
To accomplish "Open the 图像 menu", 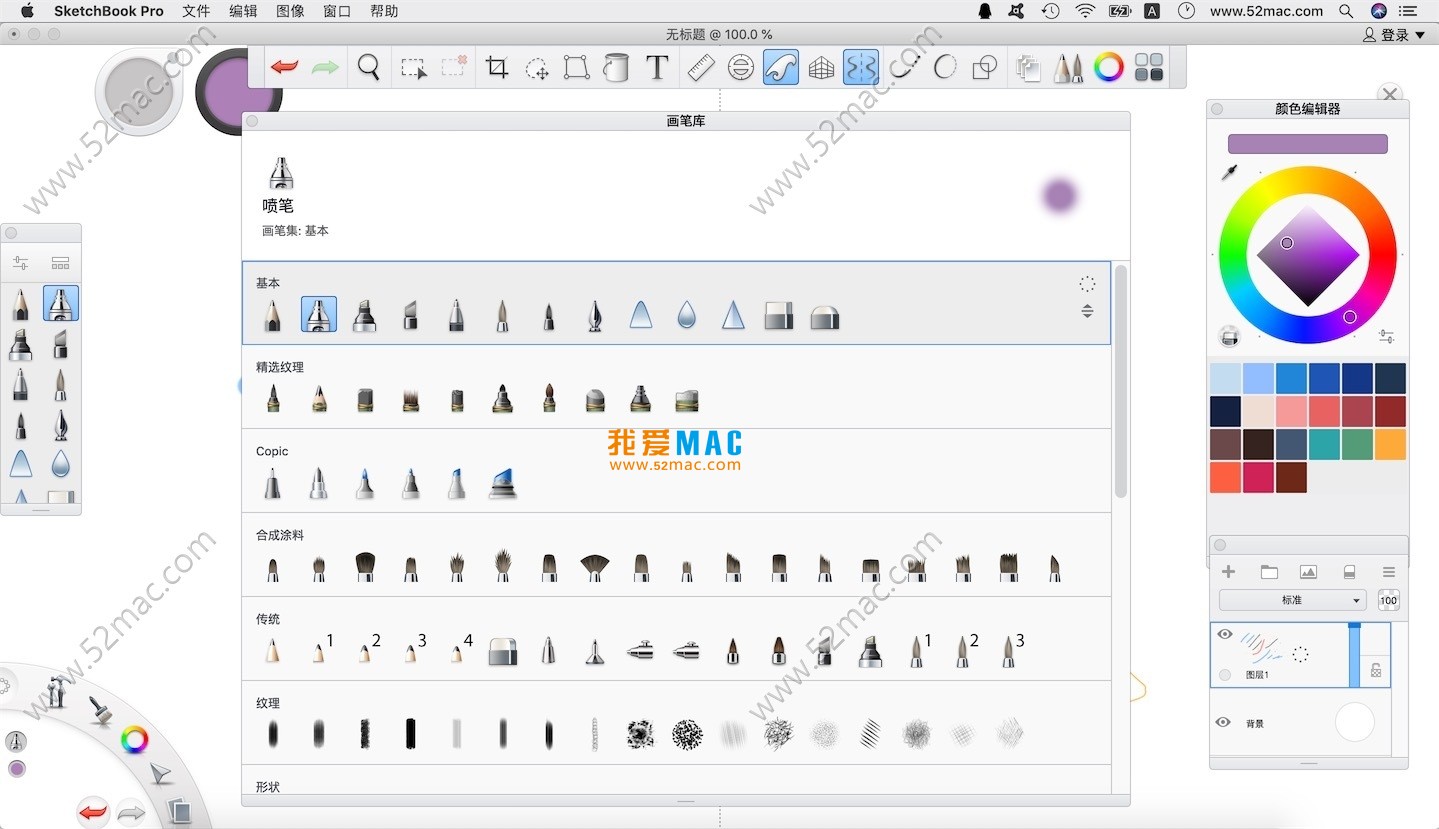I will [290, 11].
